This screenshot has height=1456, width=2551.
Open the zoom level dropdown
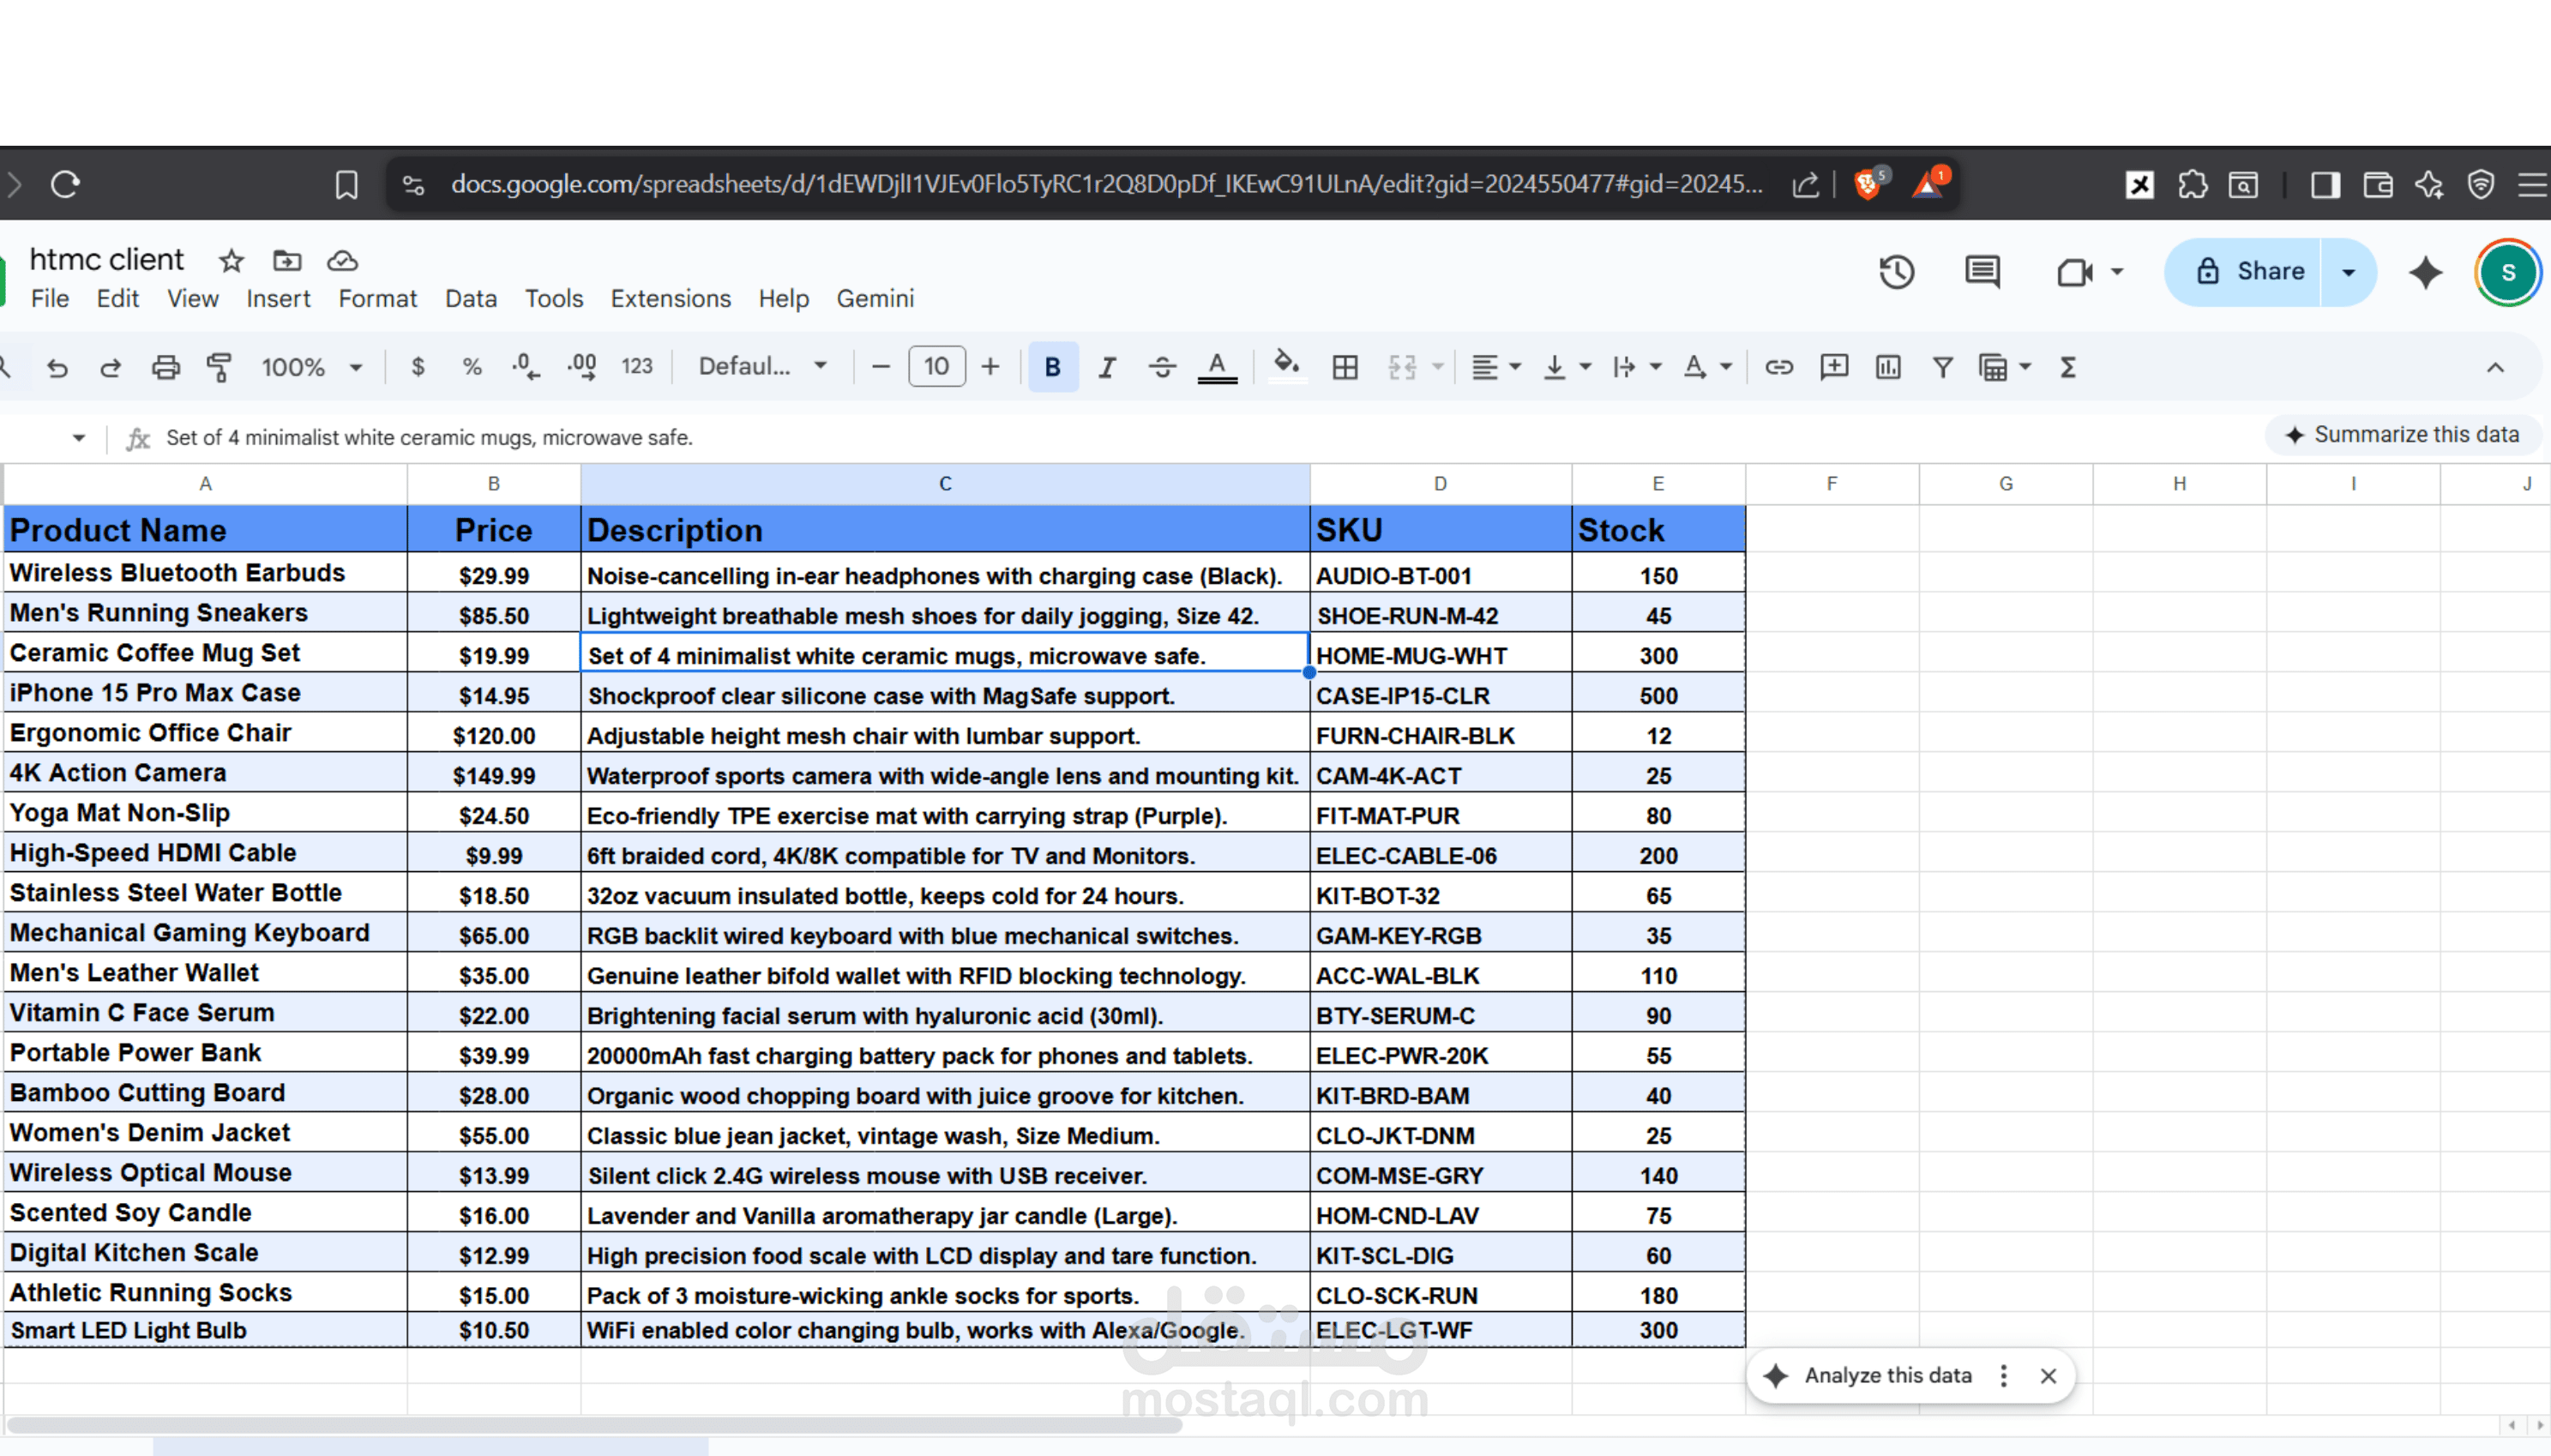pyautogui.click(x=310, y=366)
